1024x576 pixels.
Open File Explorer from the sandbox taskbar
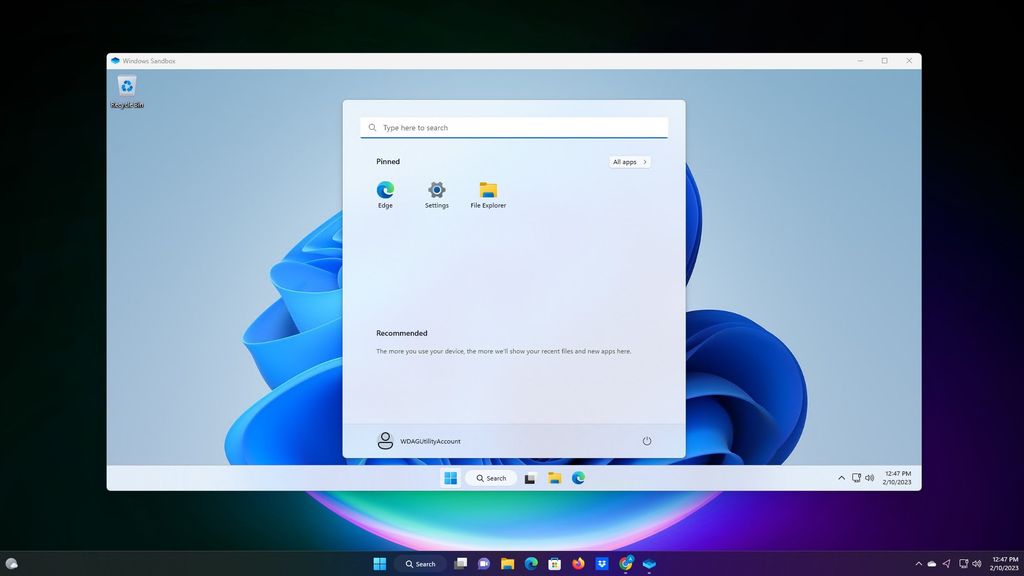tap(554, 478)
